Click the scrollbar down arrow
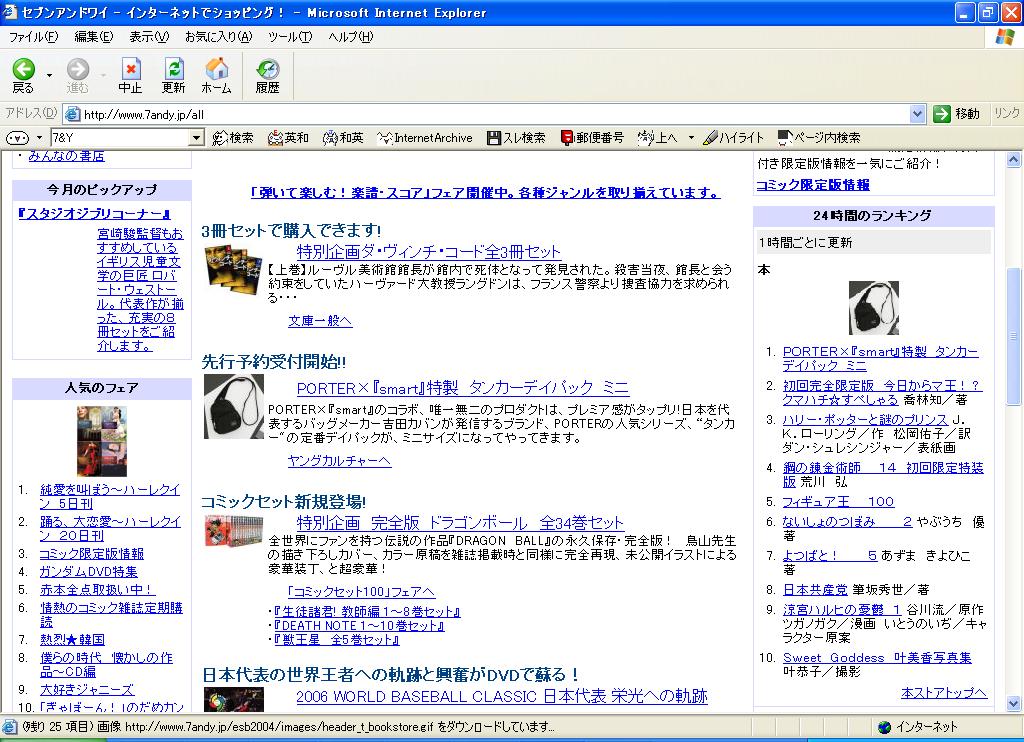The height and width of the screenshot is (742, 1024). click(1013, 703)
